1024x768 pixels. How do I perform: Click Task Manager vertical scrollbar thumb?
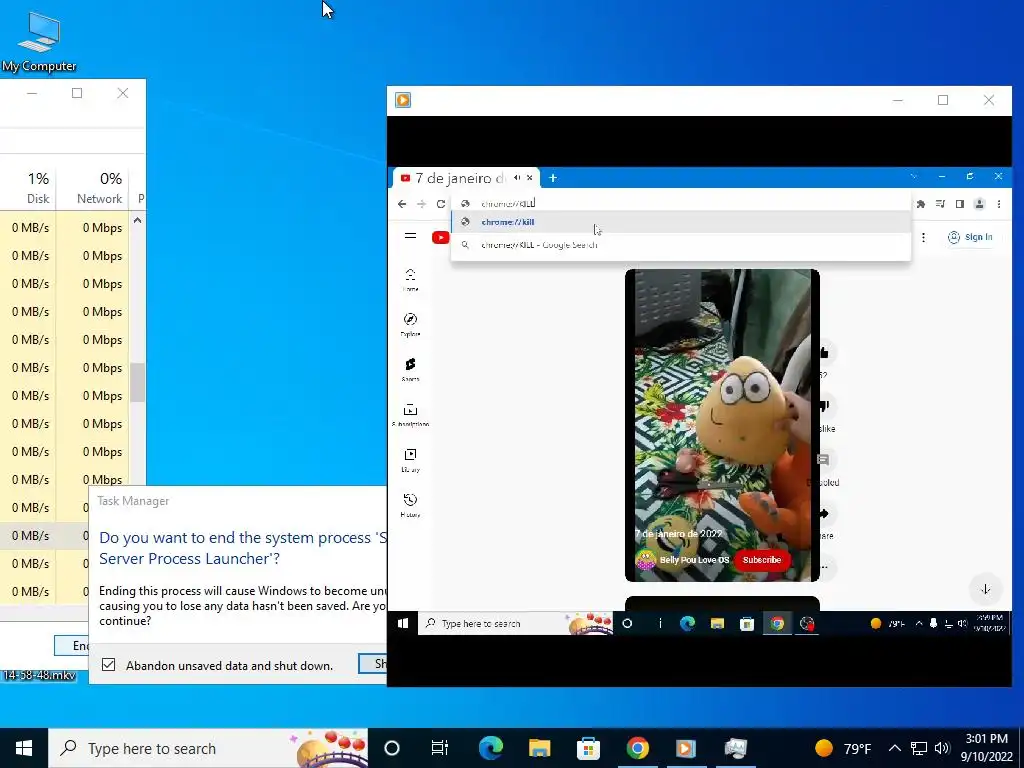(137, 383)
